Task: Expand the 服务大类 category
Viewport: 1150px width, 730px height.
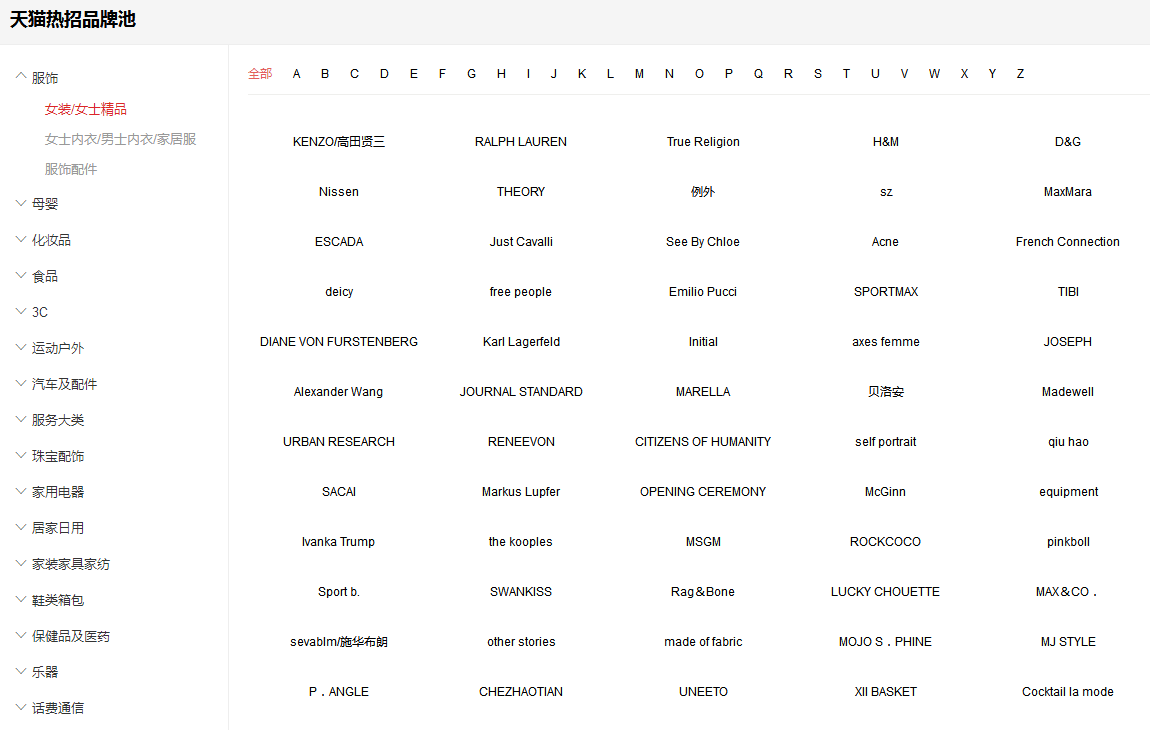Action: click(x=57, y=420)
